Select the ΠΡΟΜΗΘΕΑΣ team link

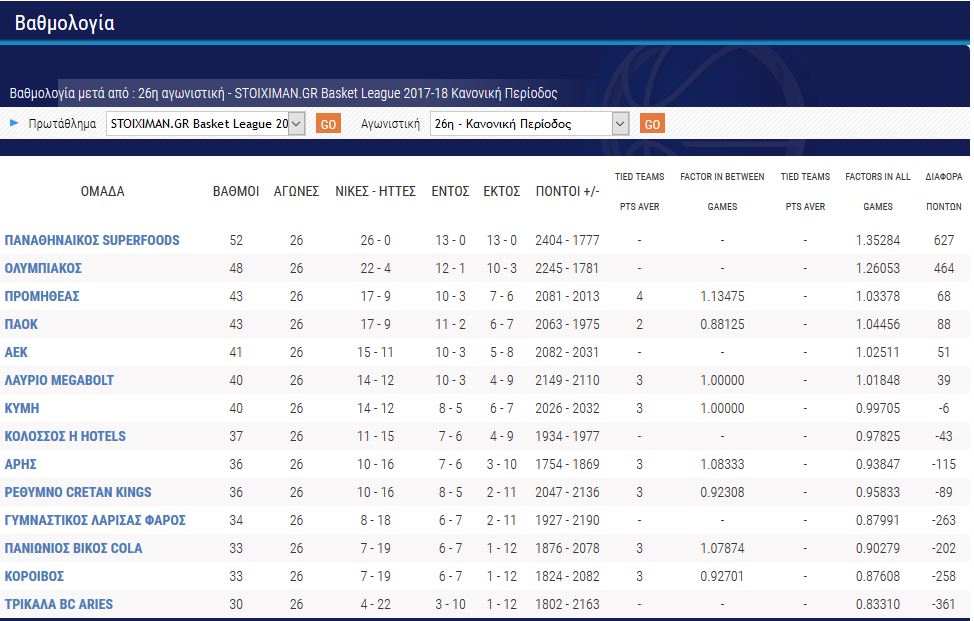pyautogui.click(x=42, y=296)
